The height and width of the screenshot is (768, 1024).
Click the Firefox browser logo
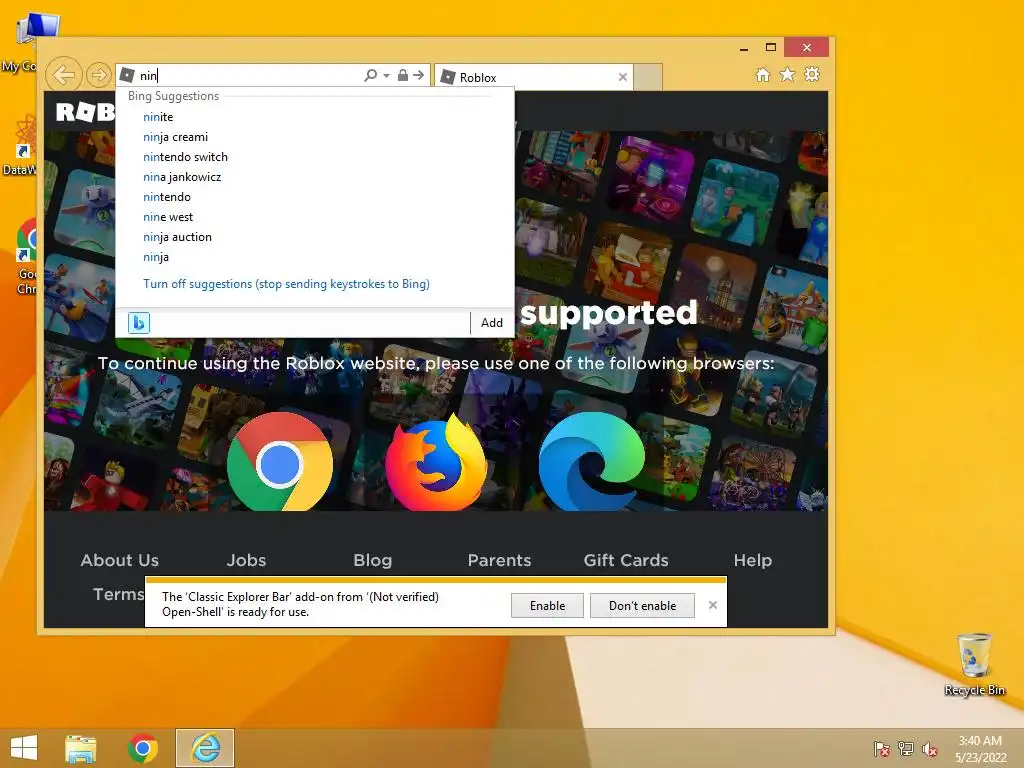[x=436, y=462]
